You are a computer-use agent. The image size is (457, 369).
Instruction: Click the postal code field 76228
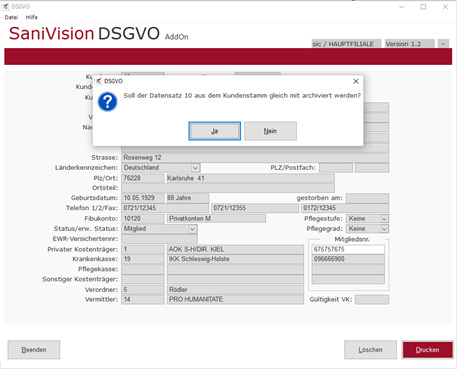[143, 178]
